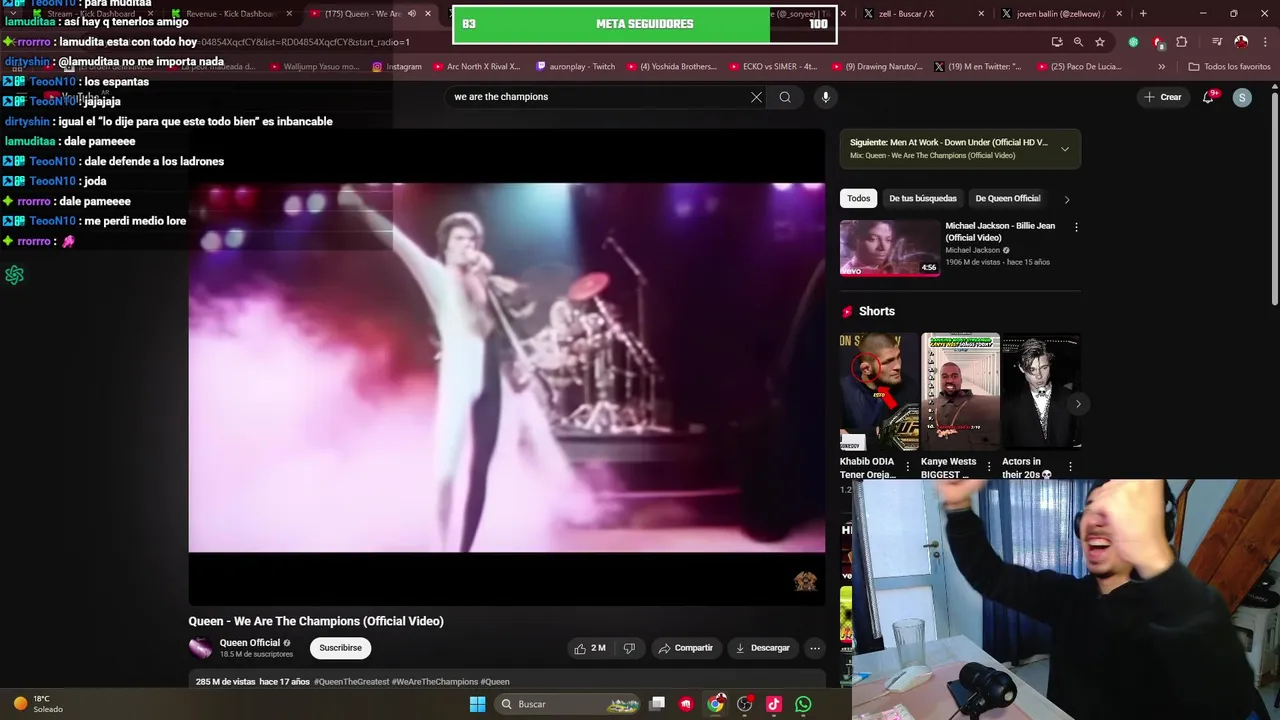
Task: Switch to the 'joven ballin (@zellwow)' tab
Action: pos(1060,14)
